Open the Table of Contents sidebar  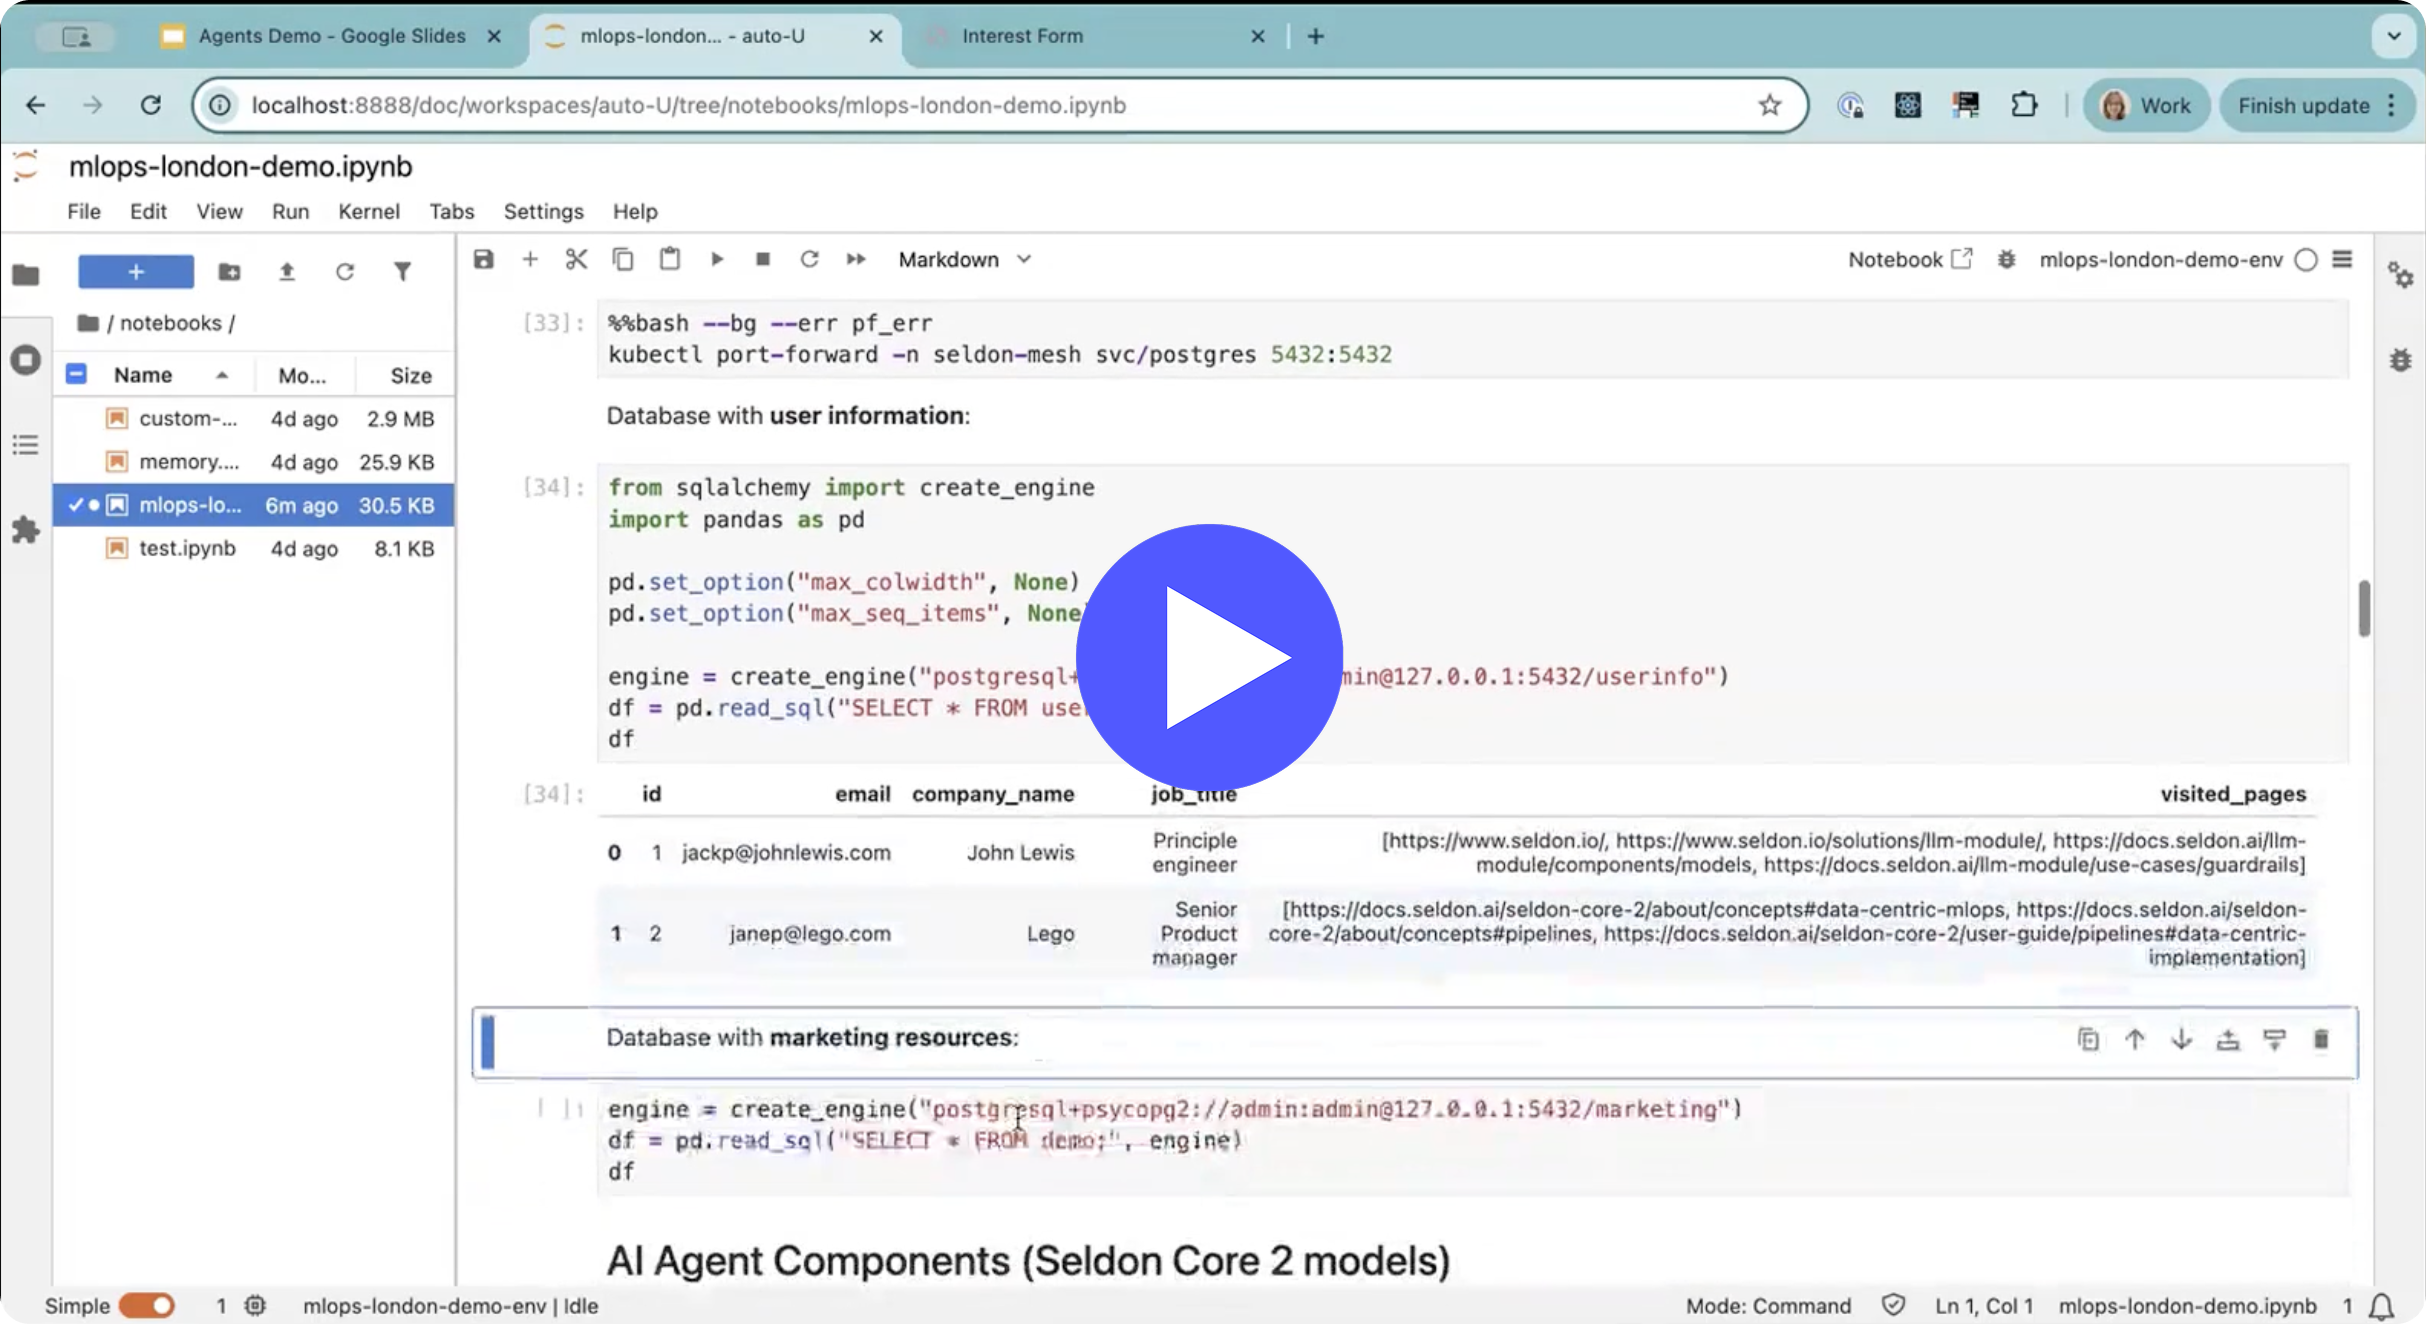click(x=26, y=445)
